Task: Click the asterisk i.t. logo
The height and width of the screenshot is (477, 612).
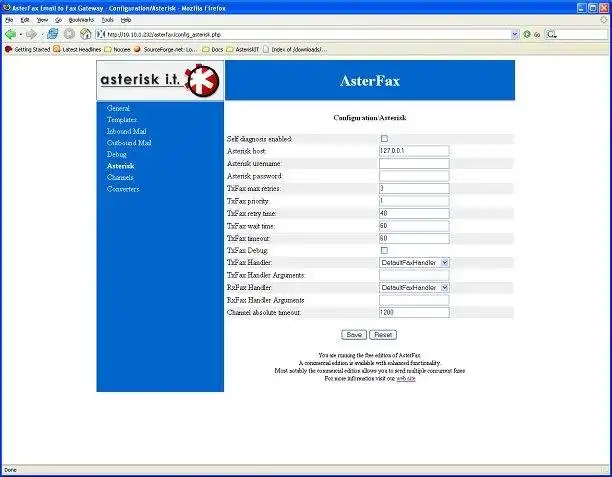Action: click(x=160, y=80)
